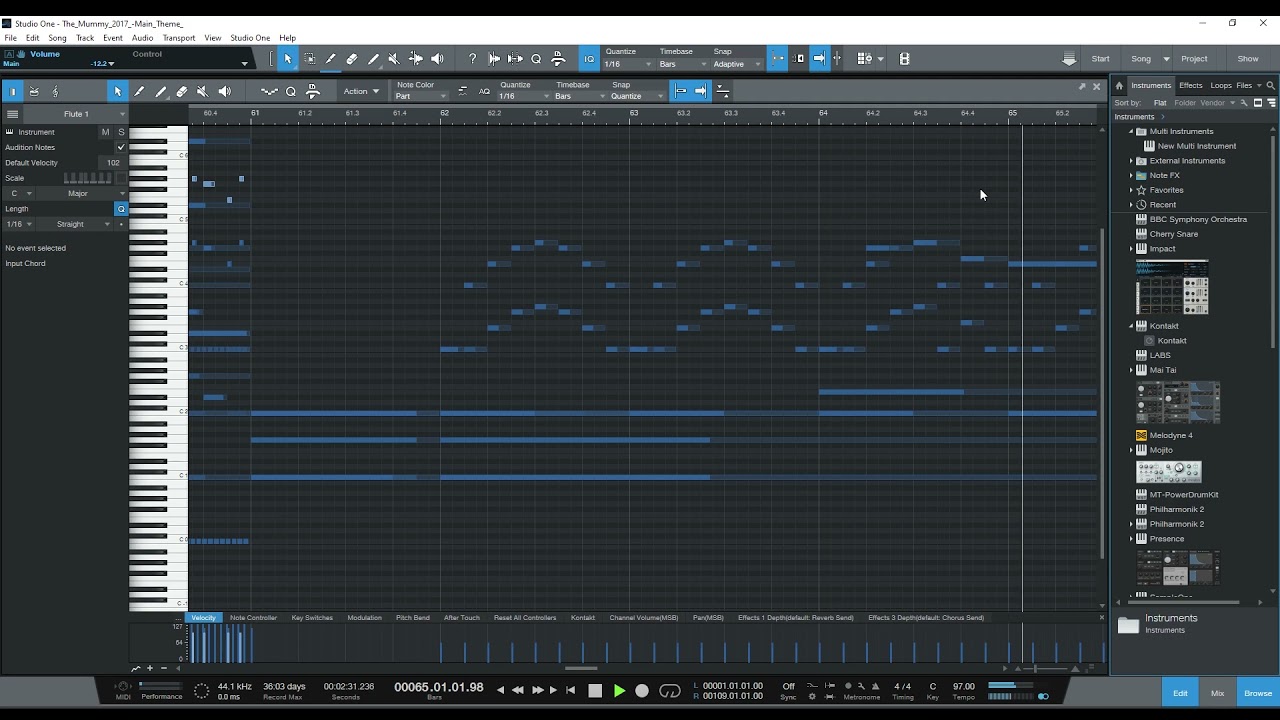The width and height of the screenshot is (1280, 720).
Task: Toggle the piano roll view button
Action: click(13, 91)
